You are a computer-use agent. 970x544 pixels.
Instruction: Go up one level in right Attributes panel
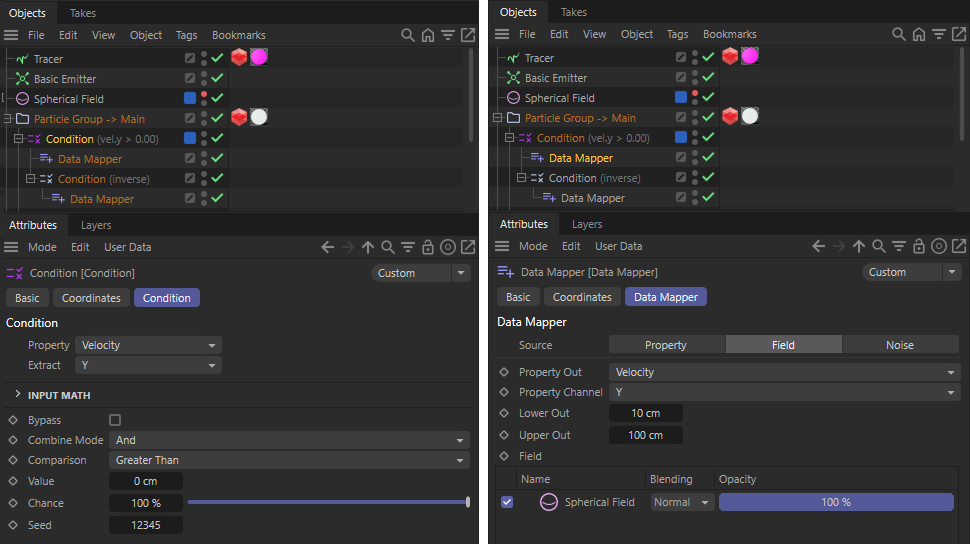[859, 246]
